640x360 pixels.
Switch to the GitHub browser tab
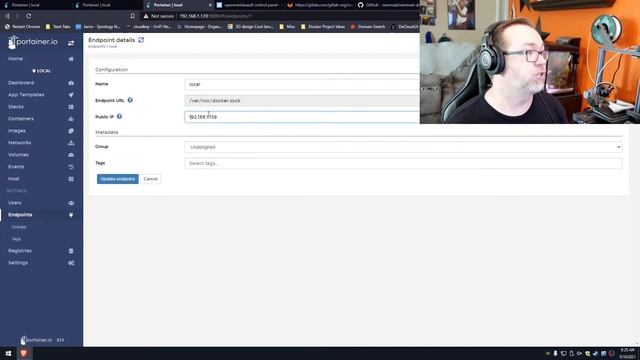[x=388, y=5]
